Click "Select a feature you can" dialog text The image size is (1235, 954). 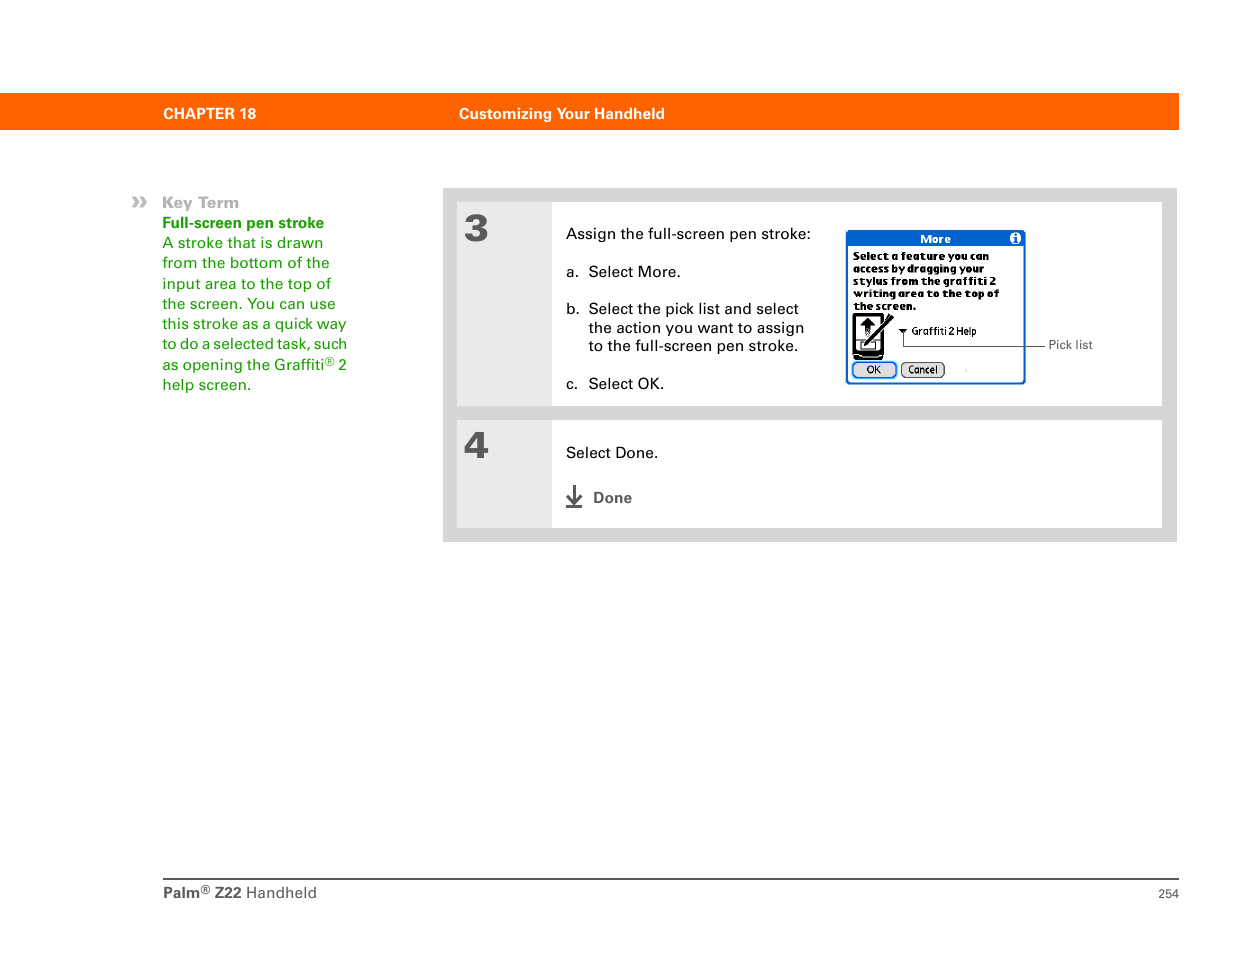point(921,257)
